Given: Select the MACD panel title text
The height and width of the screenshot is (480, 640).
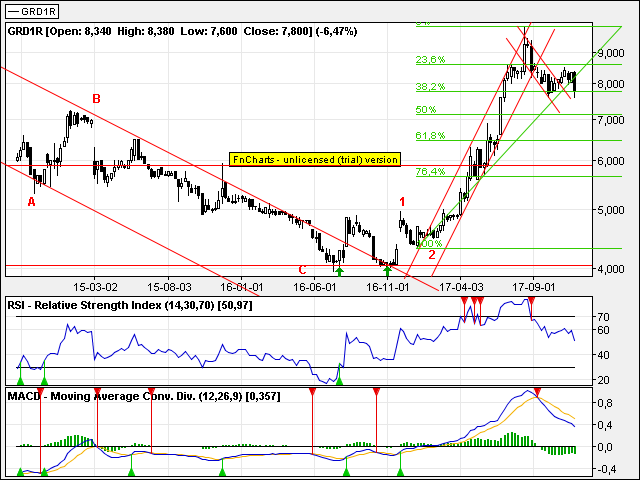Looking at the screenshot, I should 144,396.
